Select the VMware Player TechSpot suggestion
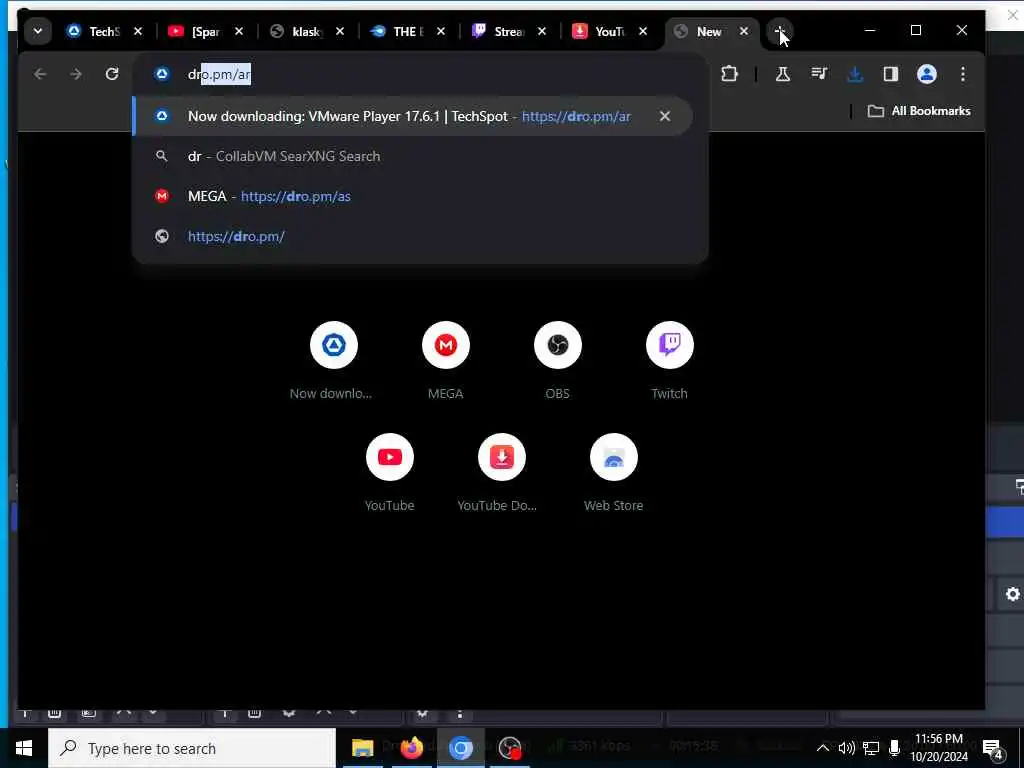Screen dimensions: 1024x768 (x=411, y=116)
